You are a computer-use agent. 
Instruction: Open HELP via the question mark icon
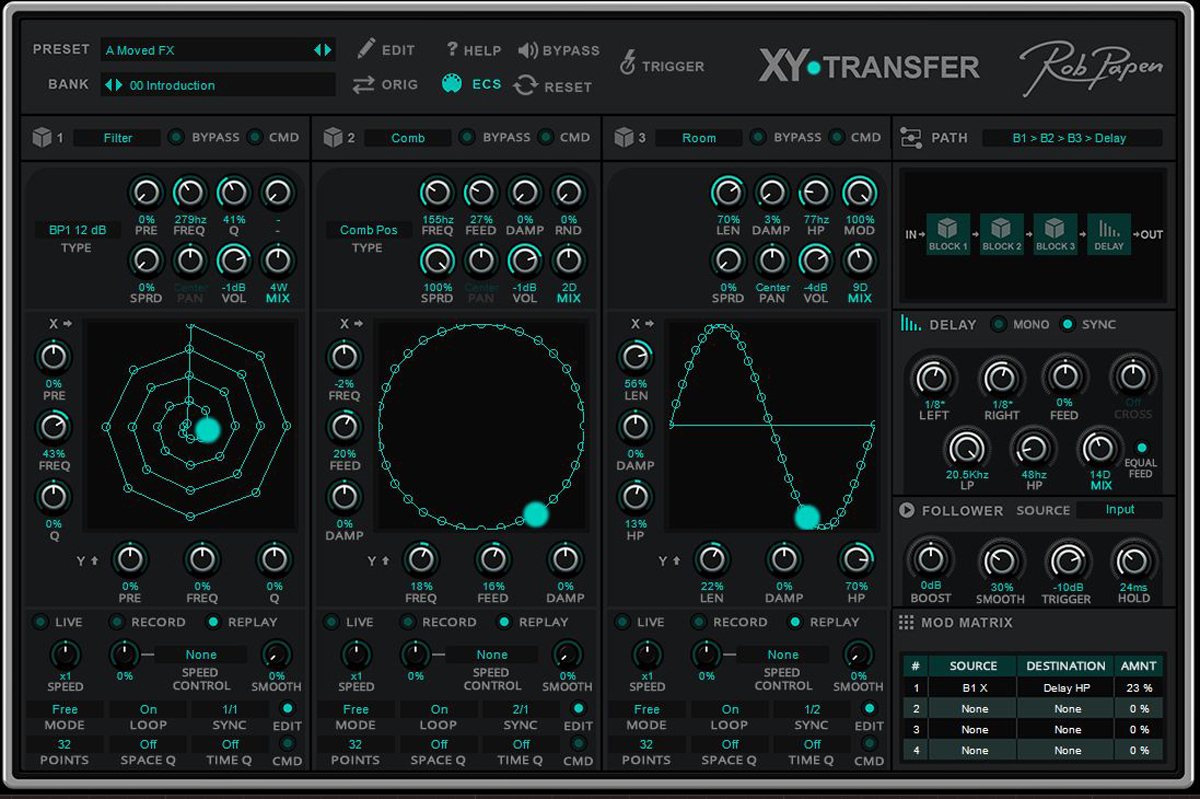[452, 48]
